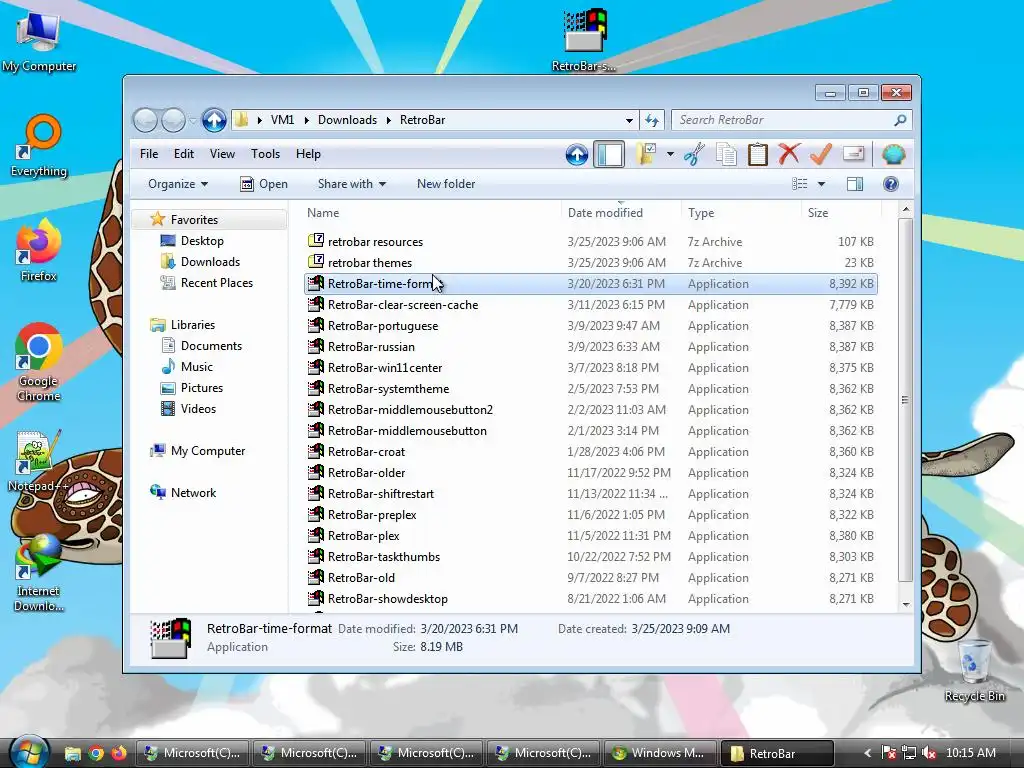Click the globe shell icon in toolbar

point(893,155)
